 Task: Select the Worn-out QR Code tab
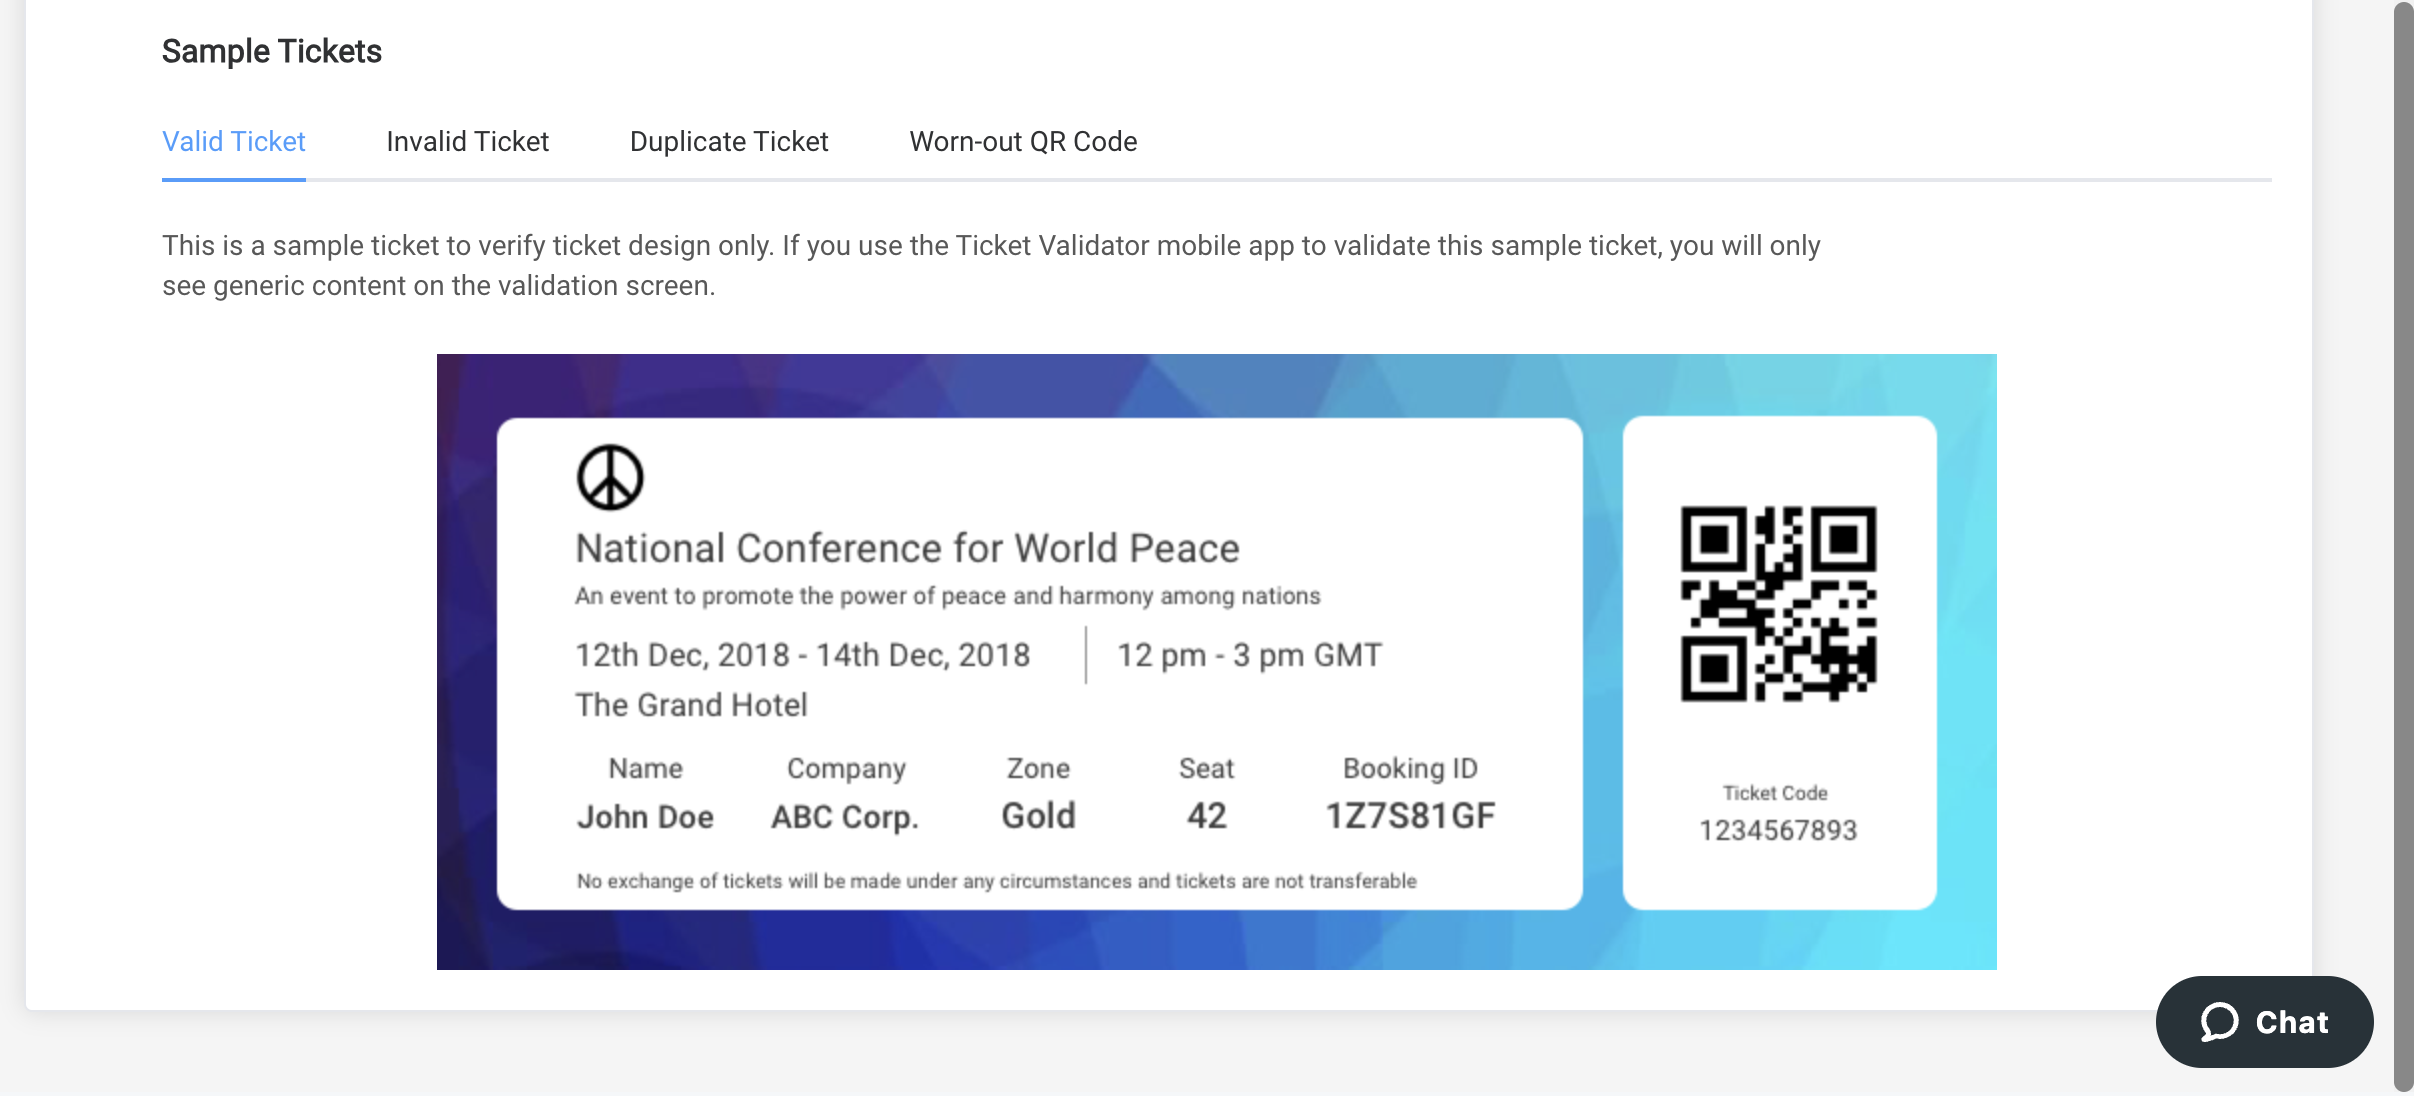[1023, 142]
